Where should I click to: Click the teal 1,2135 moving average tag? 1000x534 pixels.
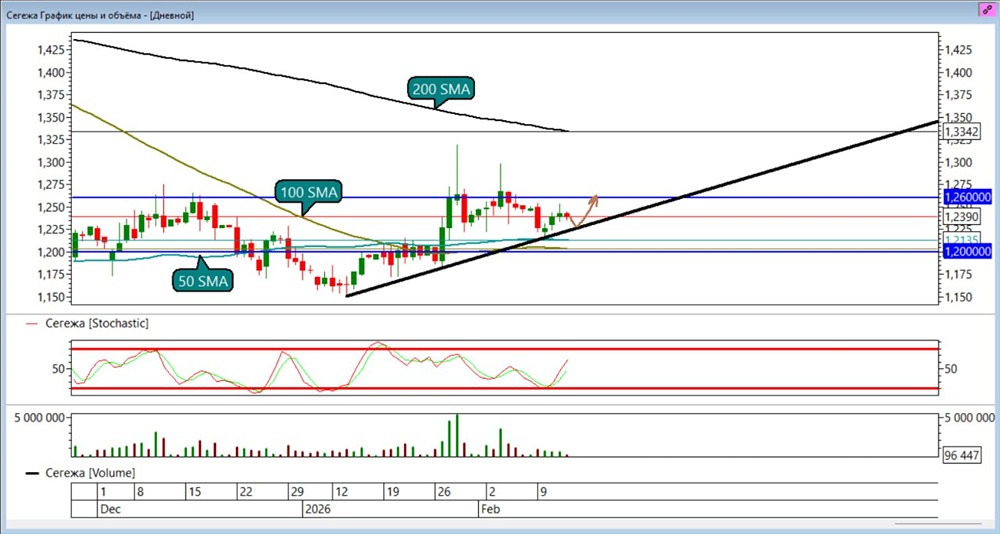[962, 241]
